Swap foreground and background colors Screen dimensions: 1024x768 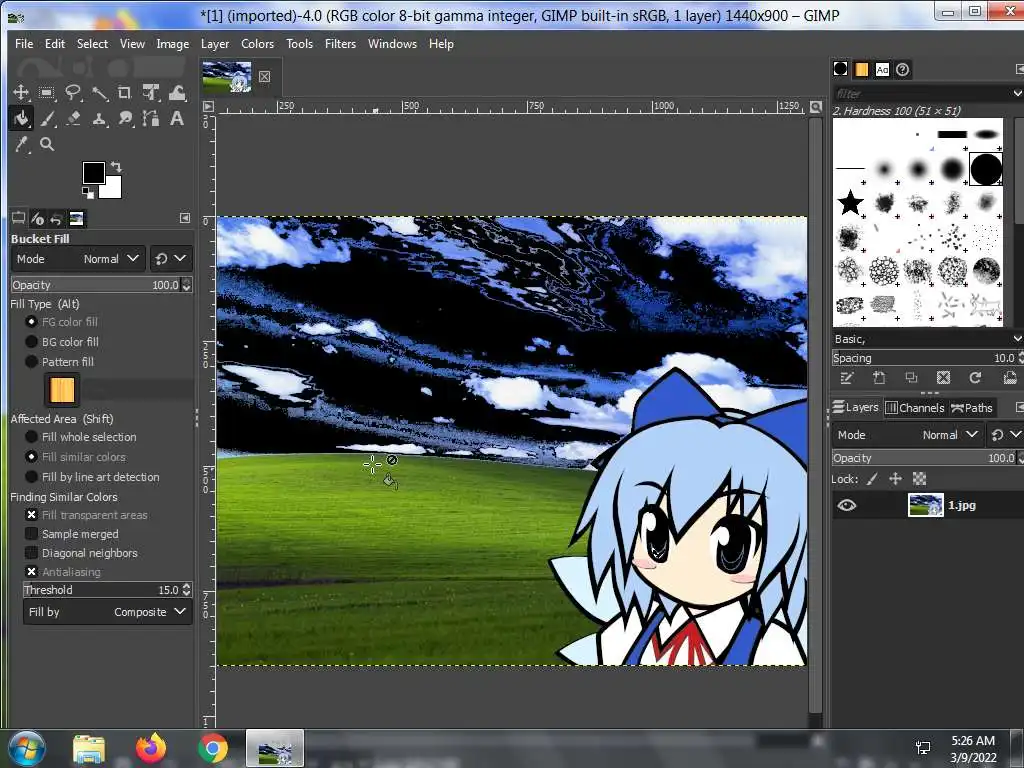pos(116,167)
